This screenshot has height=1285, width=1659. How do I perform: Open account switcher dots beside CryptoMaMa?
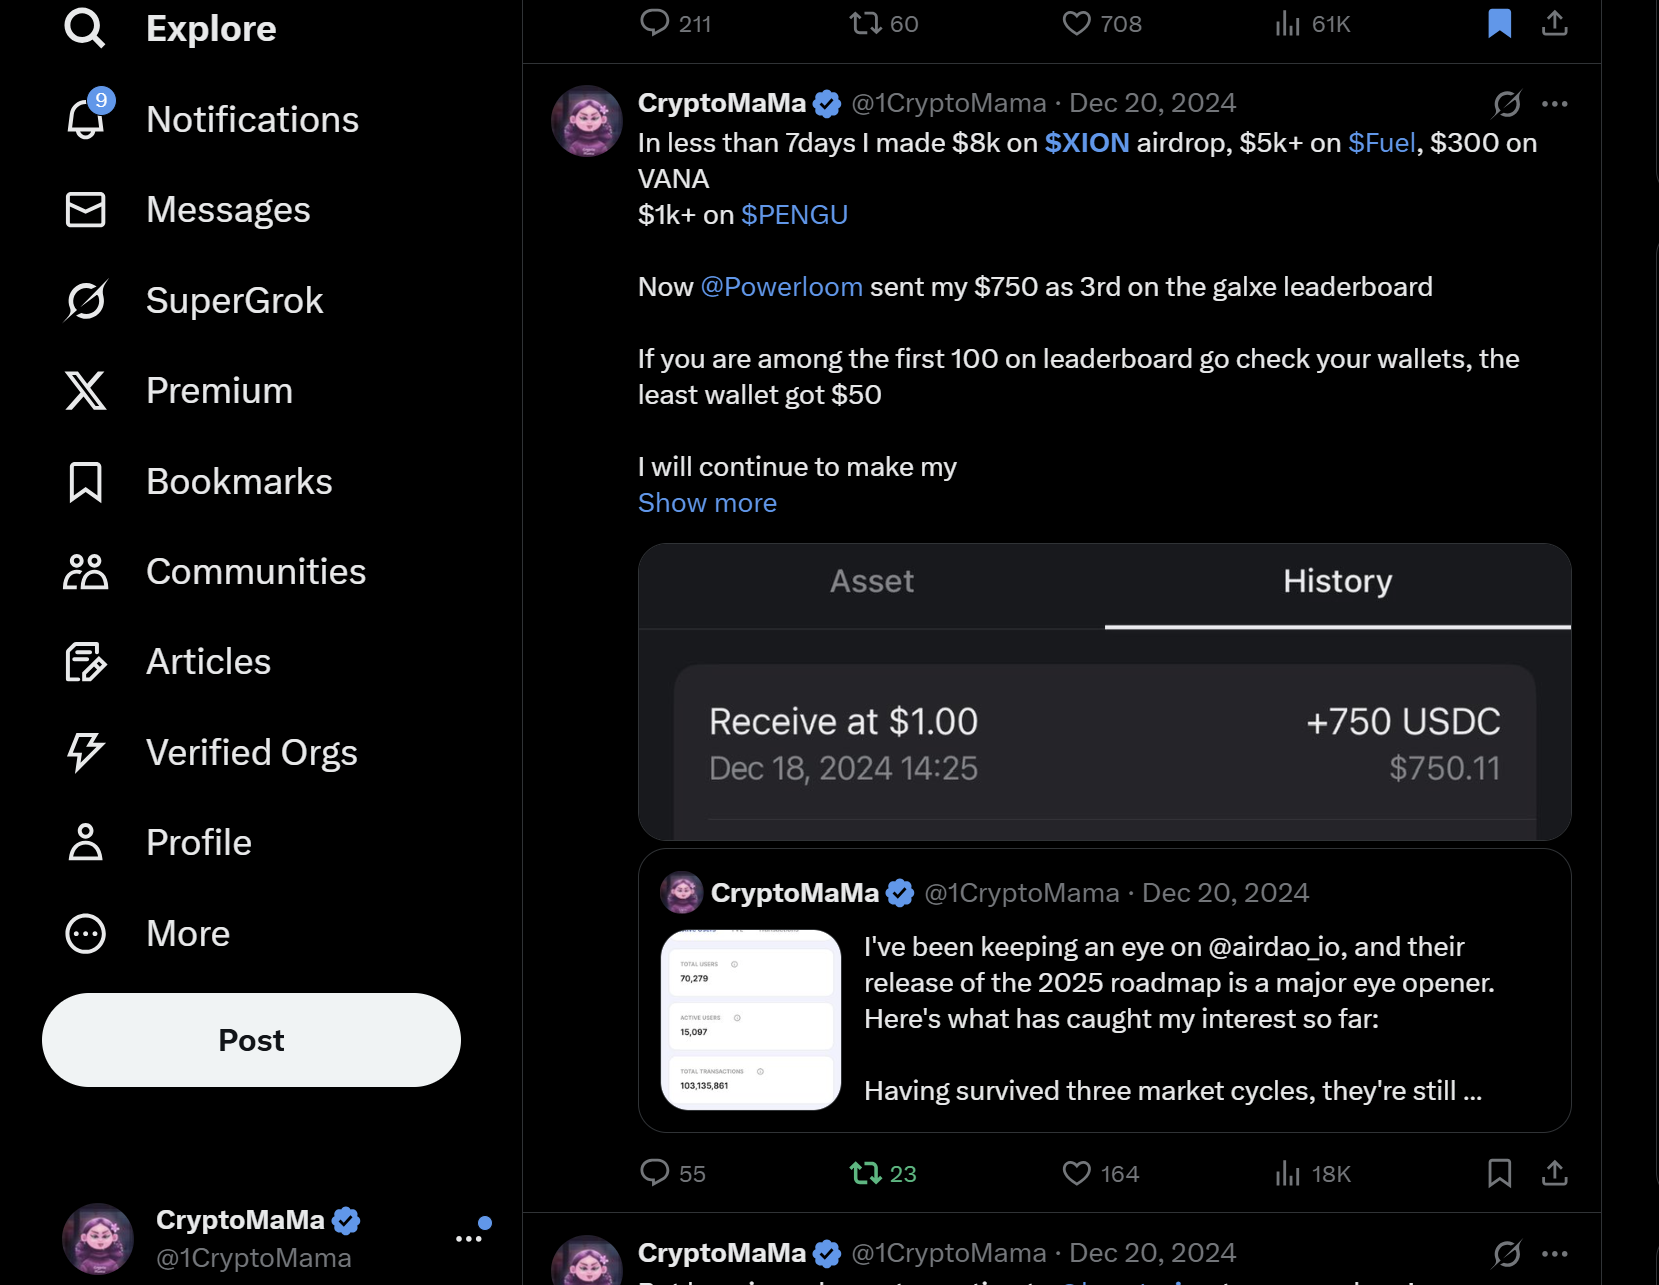(468, 1238)
